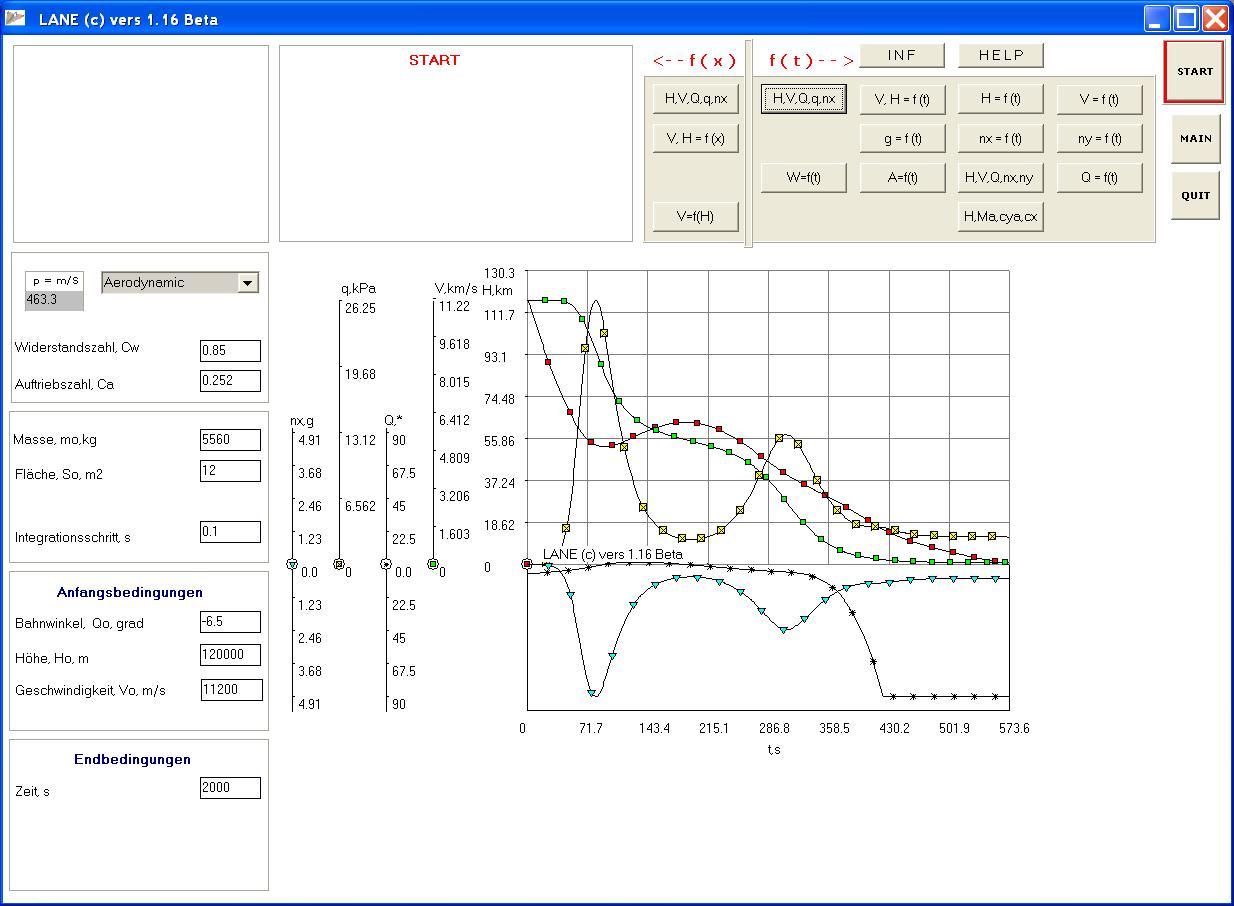Click the cyan triangle nx,g axis marker
This screenshot has height=906, width=1234.
tap(292, 565)
